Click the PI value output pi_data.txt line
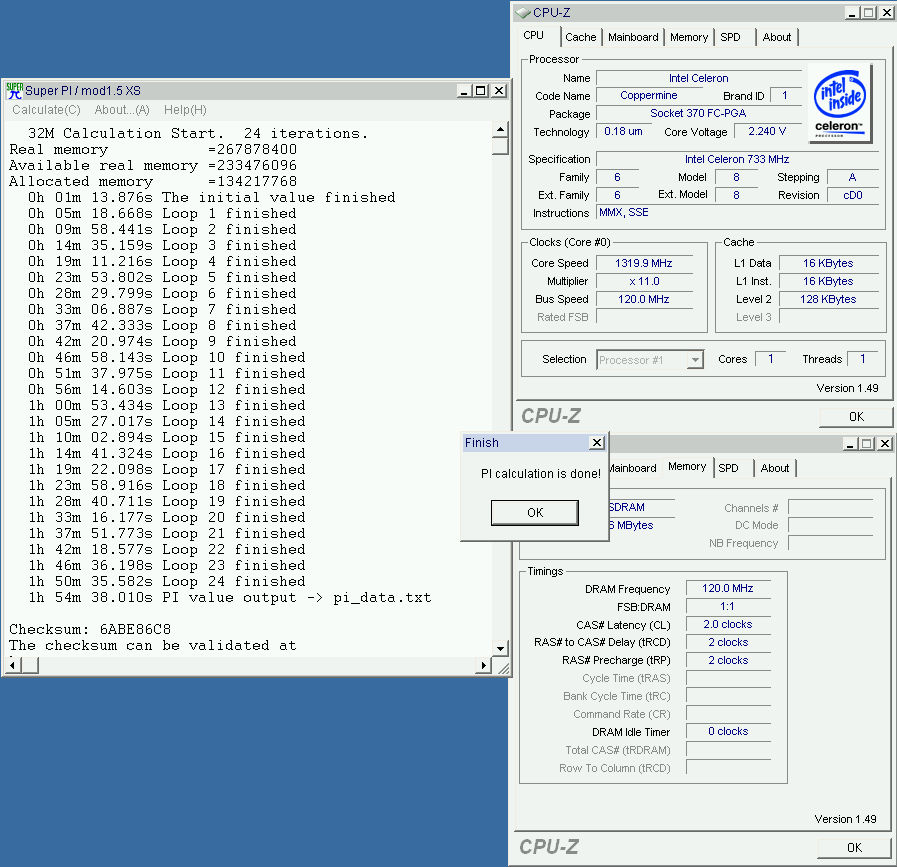Image resolution: width=897 pixels, height=867 pixels. coord(229,597)
